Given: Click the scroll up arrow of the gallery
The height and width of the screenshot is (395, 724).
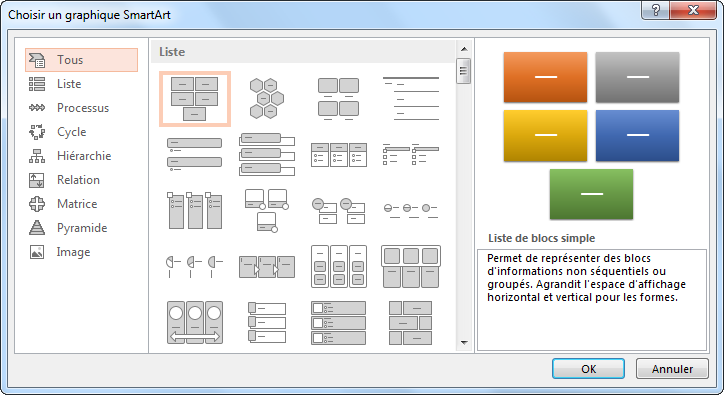Looking at the screenshot, I should [x=464, y=49].
